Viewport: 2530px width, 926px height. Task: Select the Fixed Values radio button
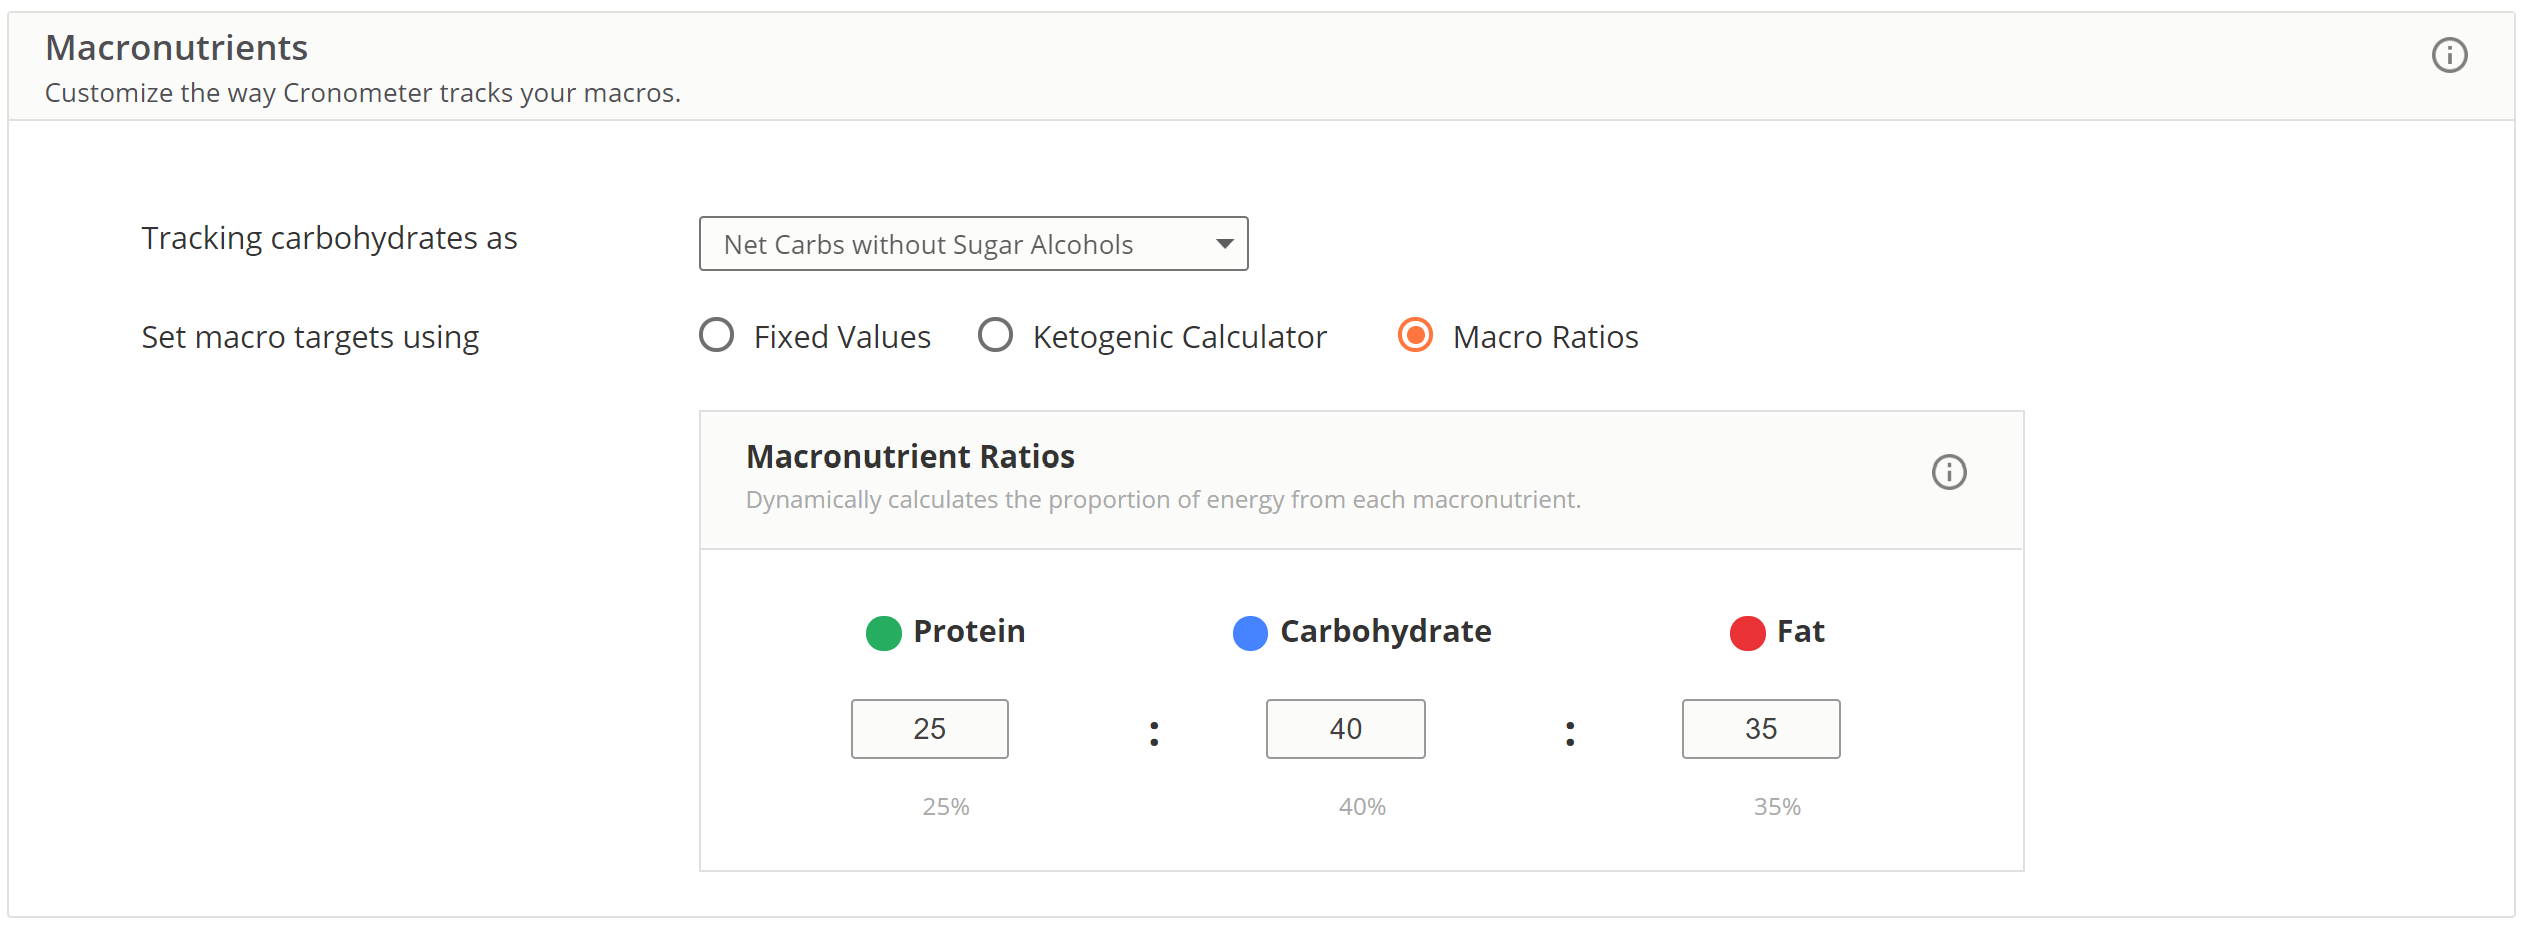click(716, 335)
